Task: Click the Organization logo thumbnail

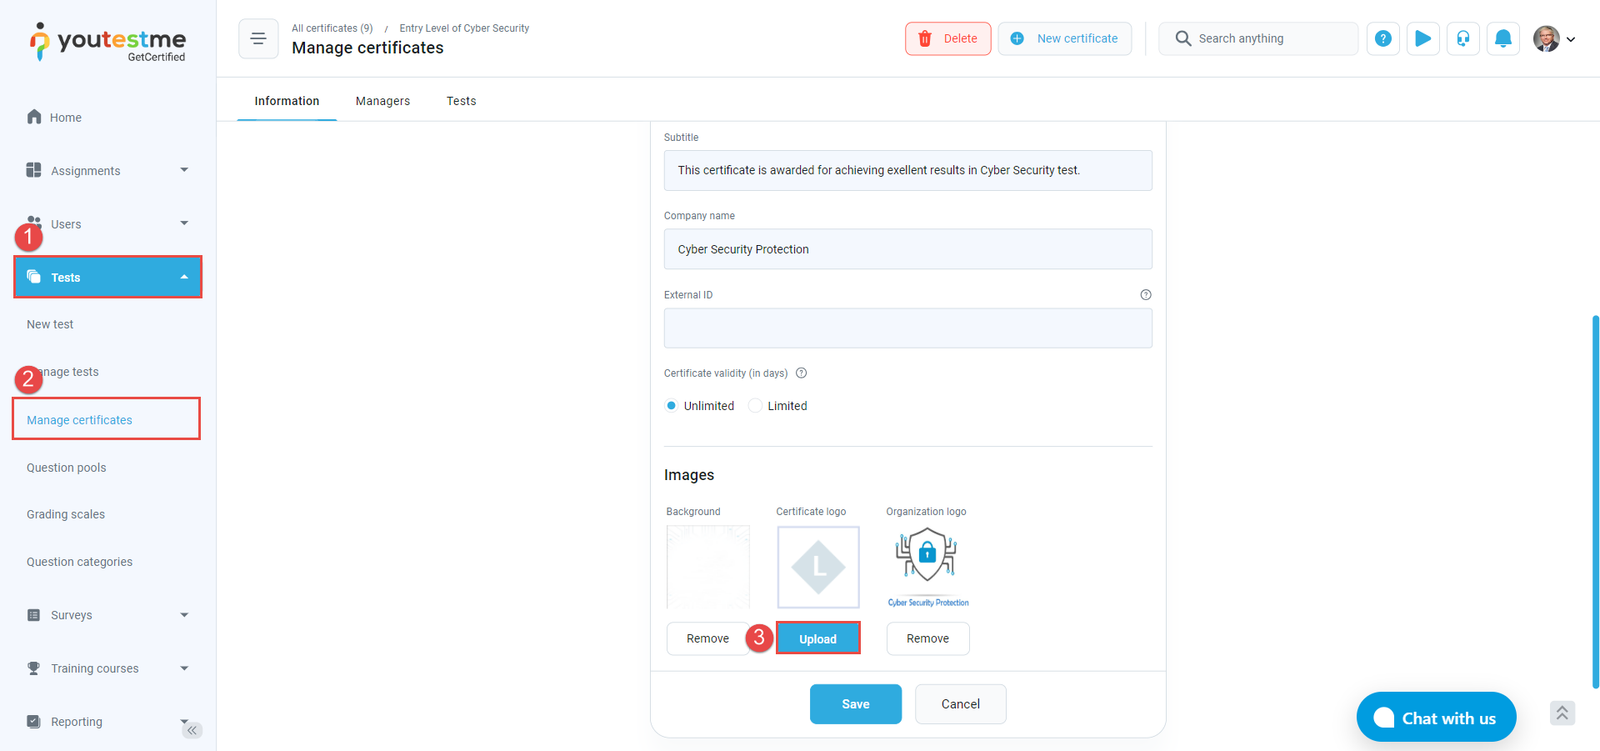Action: pos(928,567)
